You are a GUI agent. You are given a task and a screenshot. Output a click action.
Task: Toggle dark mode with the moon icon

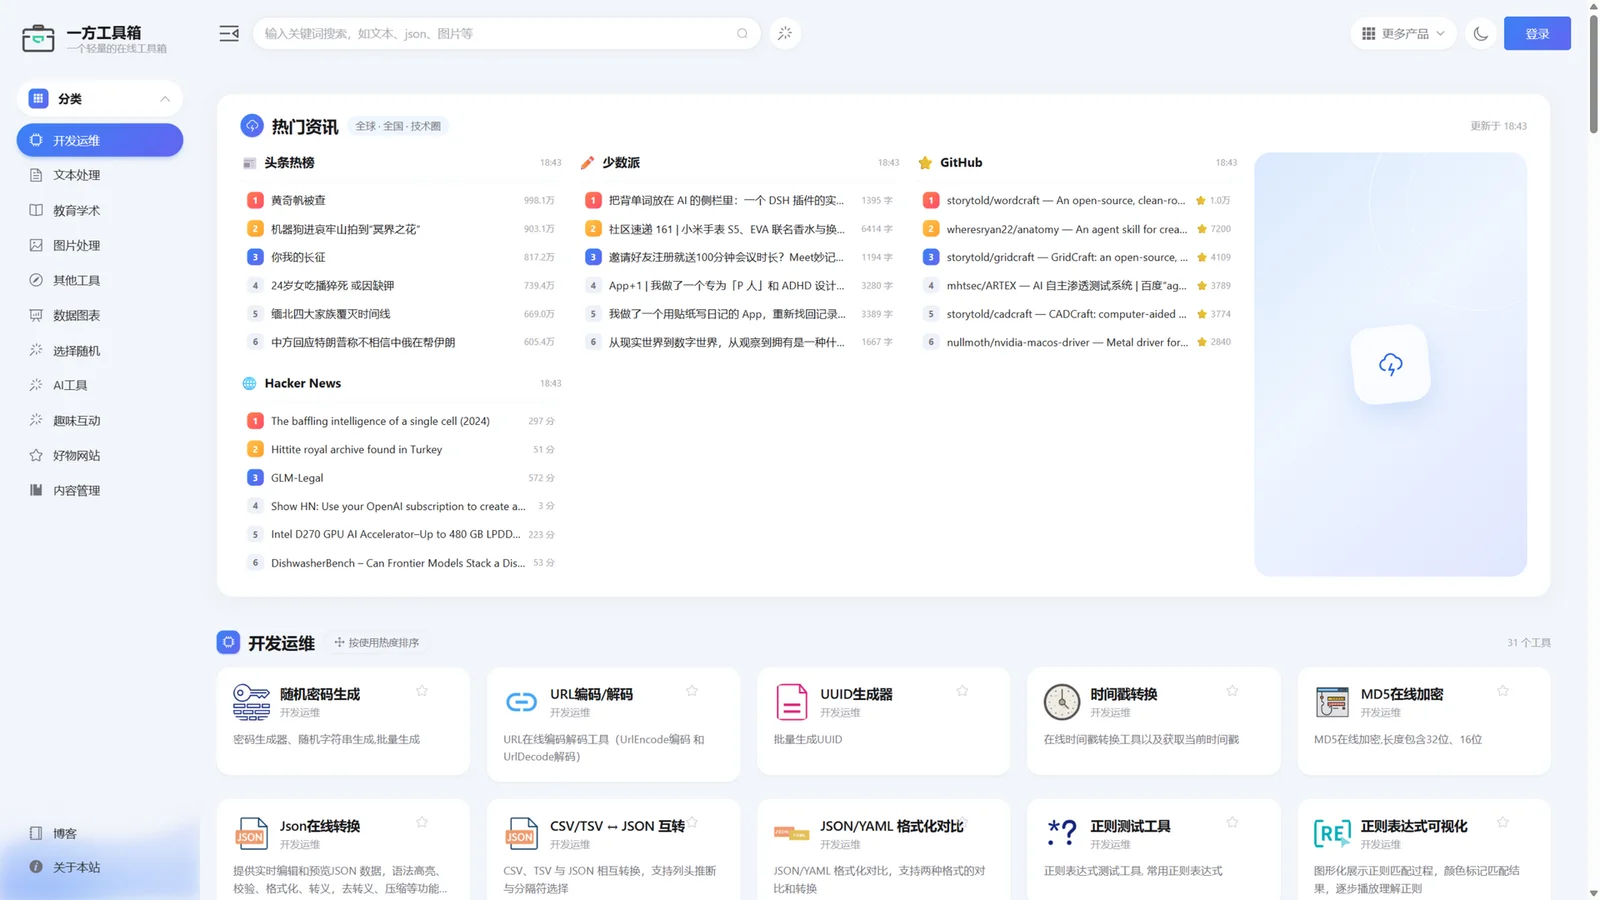pos(1481,33)
